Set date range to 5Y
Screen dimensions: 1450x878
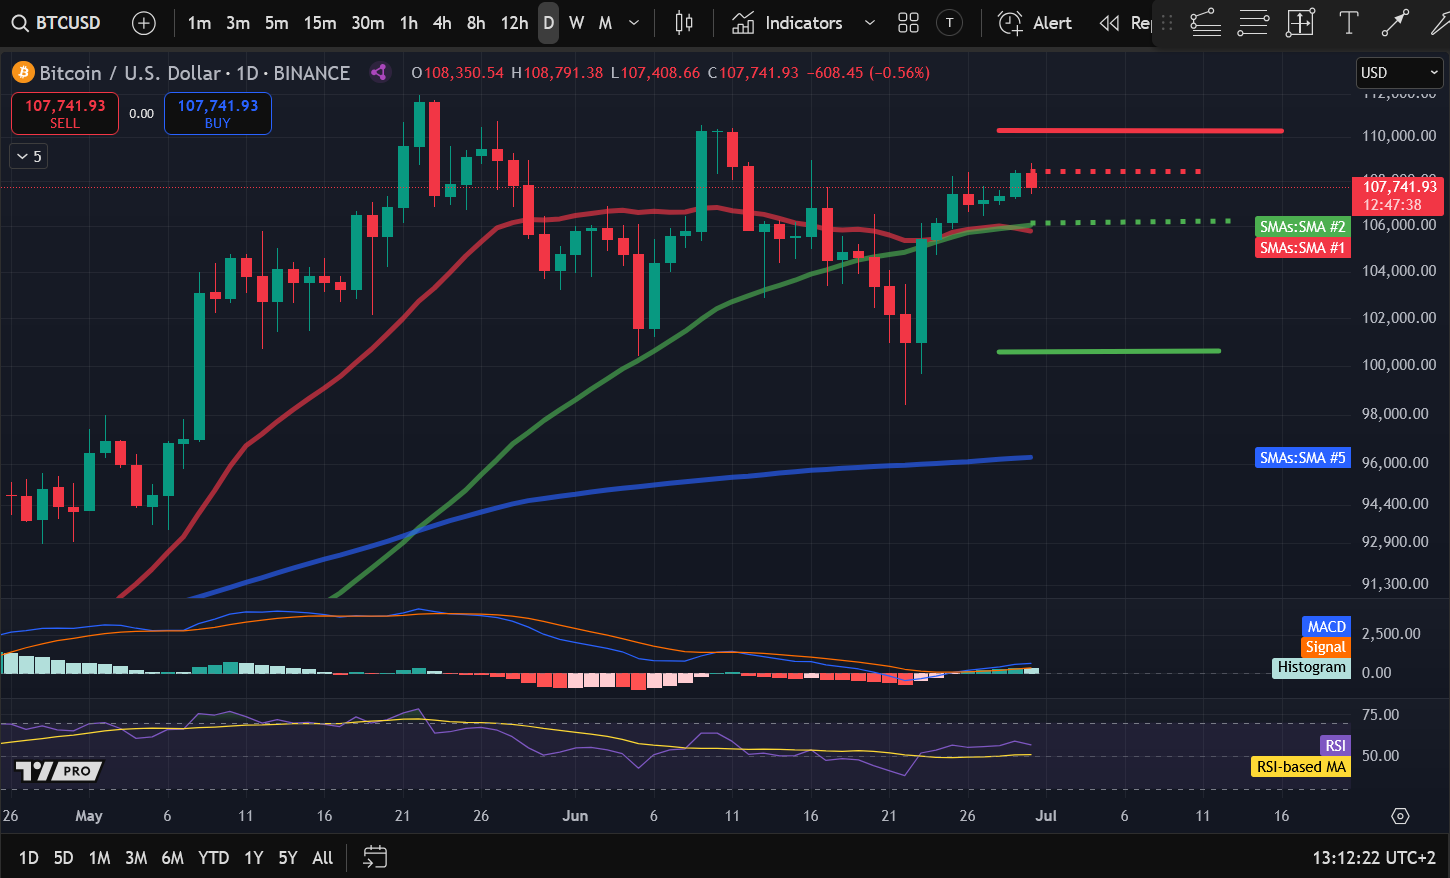coord(288,857)
